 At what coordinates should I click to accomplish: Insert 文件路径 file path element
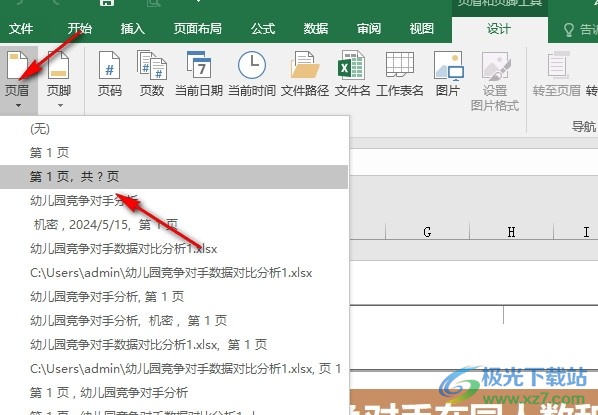pyautogui.click(x=305, y=74)
